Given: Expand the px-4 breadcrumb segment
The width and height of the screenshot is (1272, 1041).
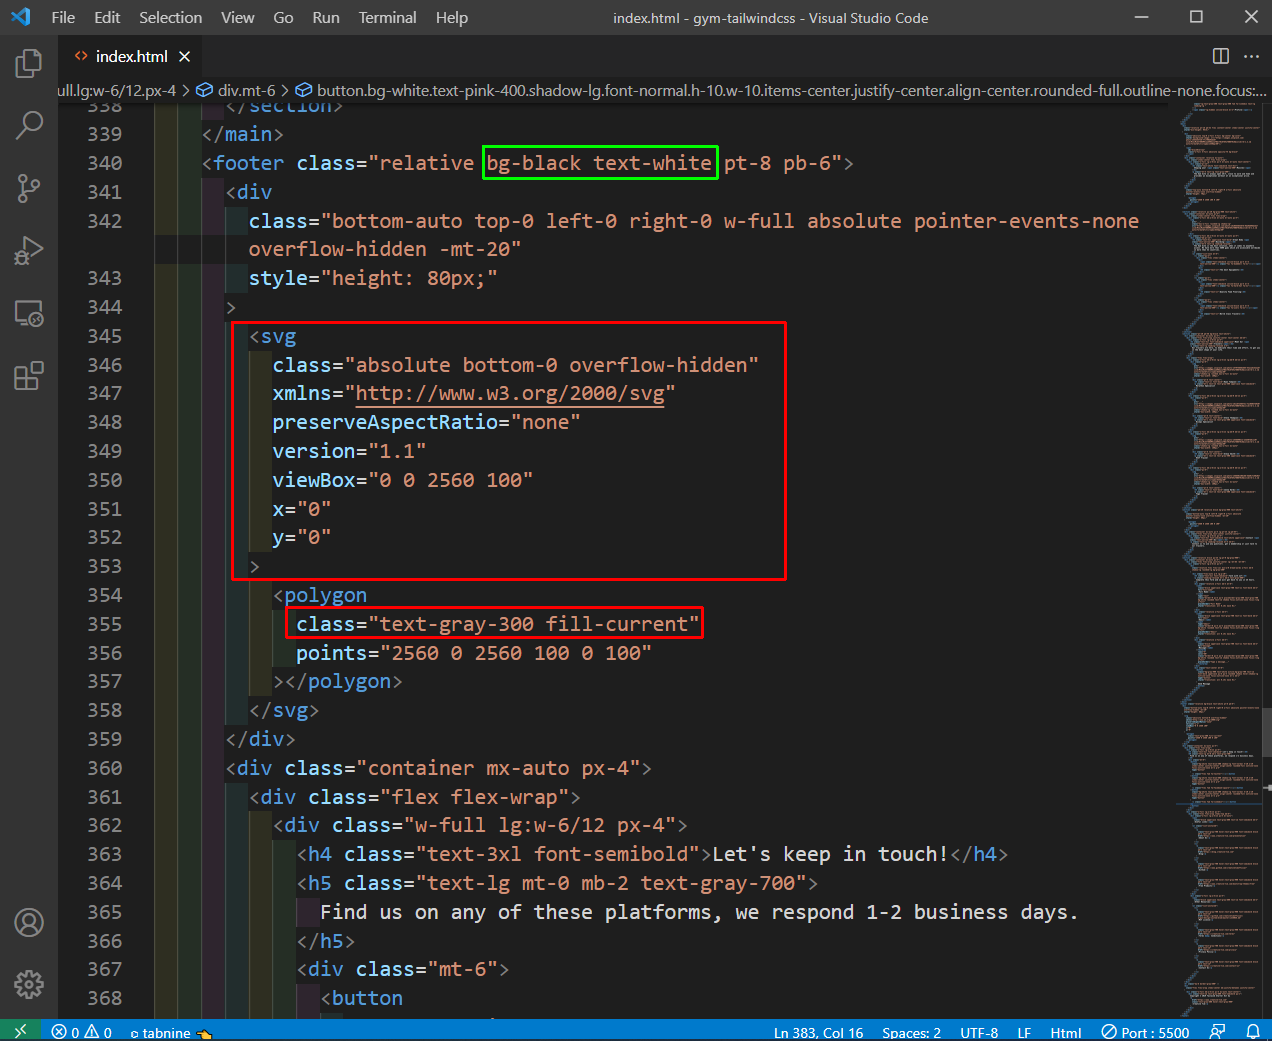Looking at the screenshot, I should point(117,90).
